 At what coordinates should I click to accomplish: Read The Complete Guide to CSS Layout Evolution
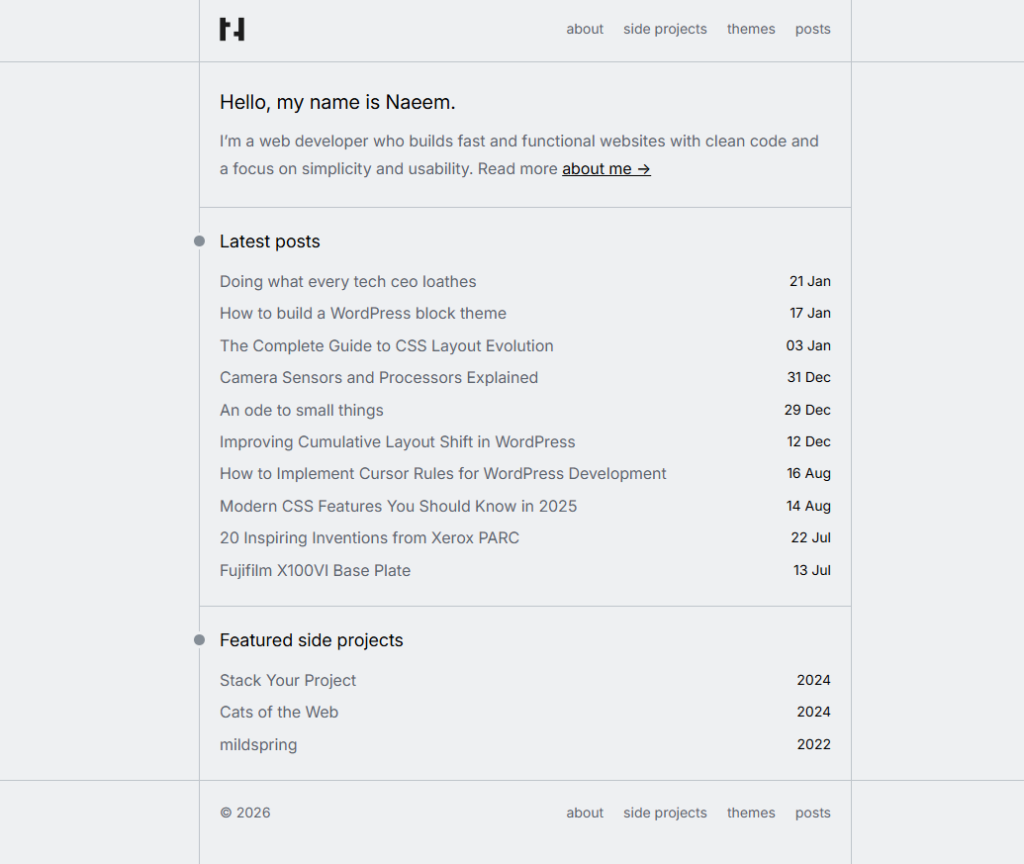[387, 345]
